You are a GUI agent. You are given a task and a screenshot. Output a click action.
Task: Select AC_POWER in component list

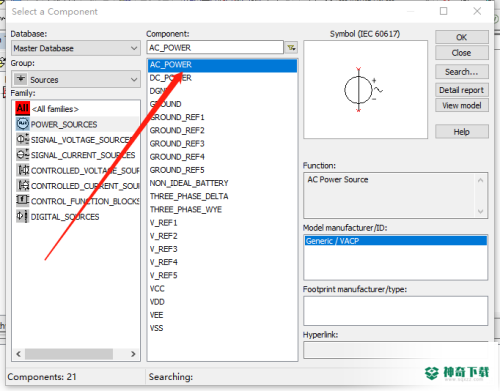tap(222, 65)
